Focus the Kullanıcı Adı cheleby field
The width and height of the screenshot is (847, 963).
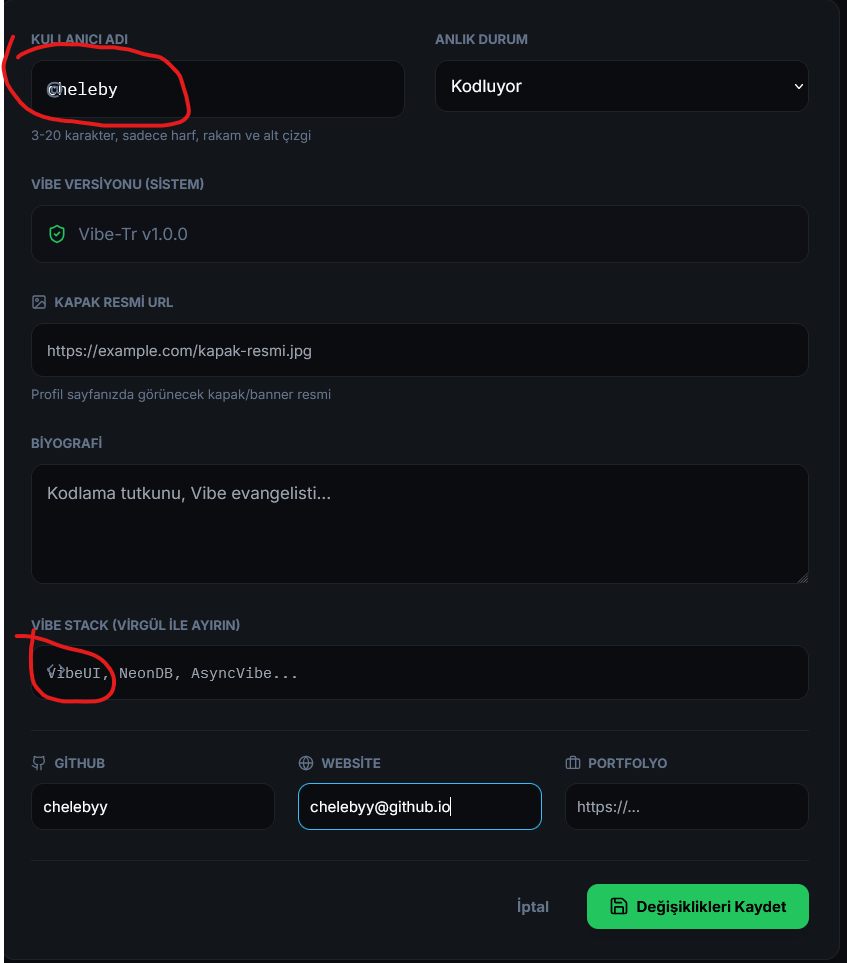[x=217, y=89]
